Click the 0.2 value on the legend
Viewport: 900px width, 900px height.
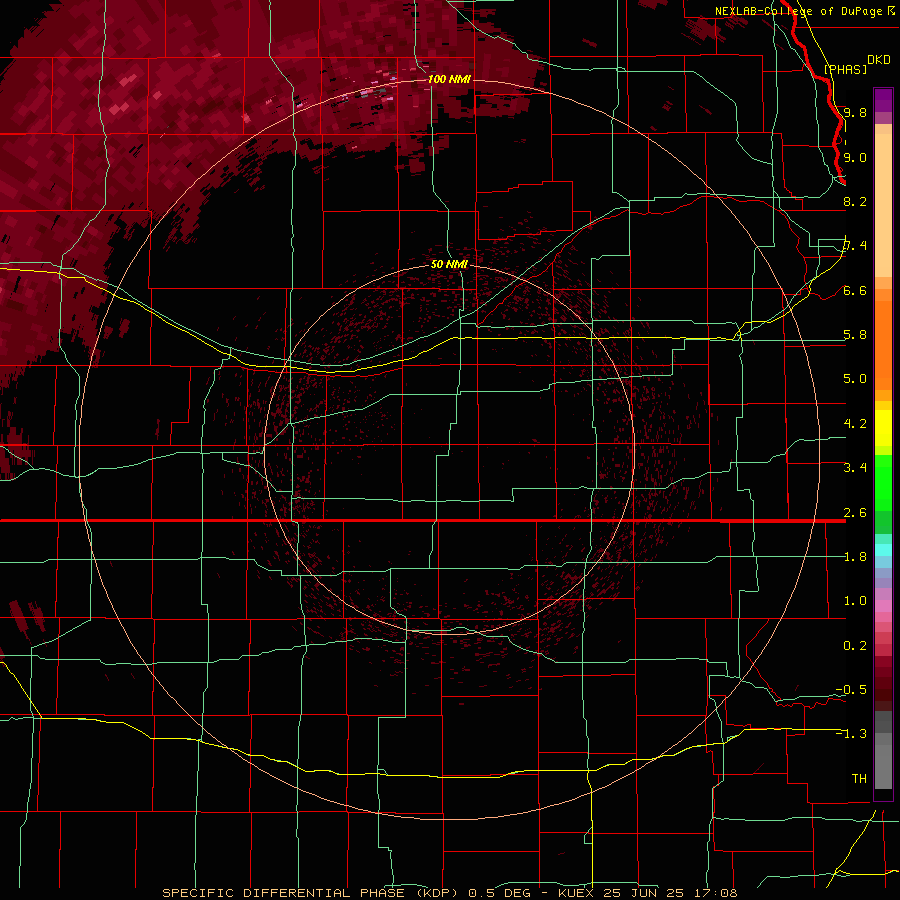pyautogui.click(x=855, y=646)
